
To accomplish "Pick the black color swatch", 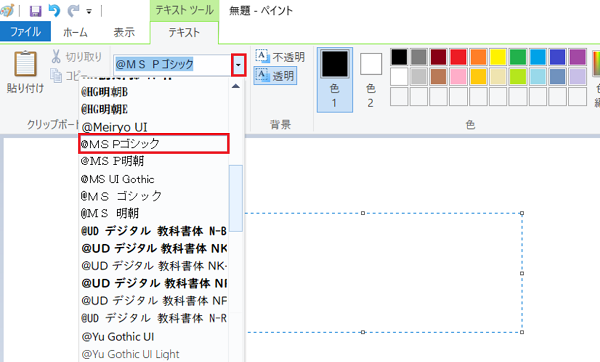I will point(399,57).
